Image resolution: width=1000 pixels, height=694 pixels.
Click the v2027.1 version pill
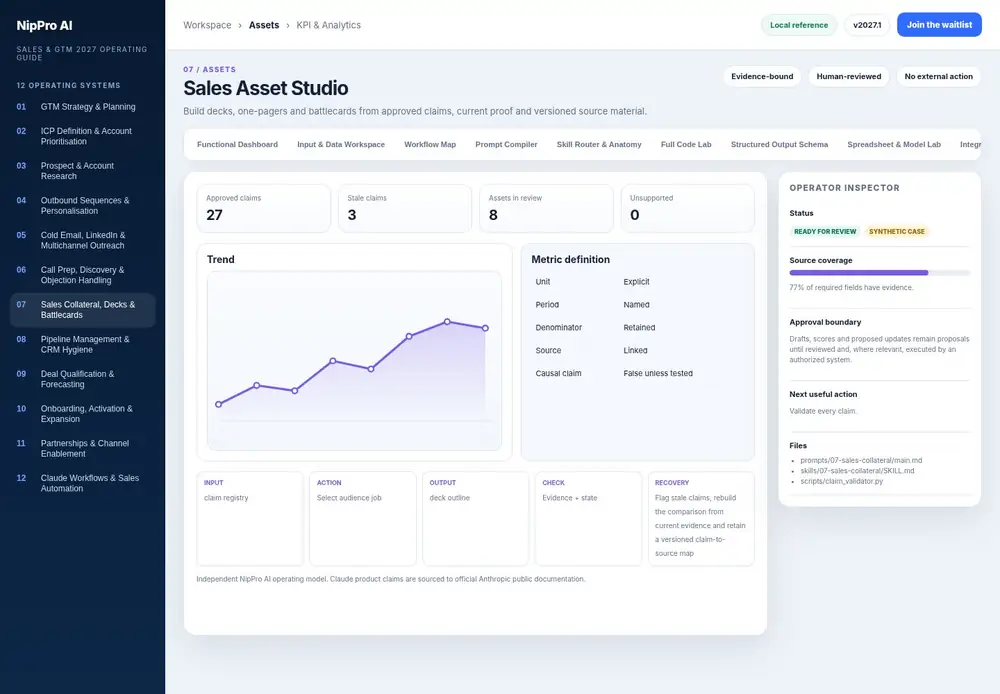867,25
